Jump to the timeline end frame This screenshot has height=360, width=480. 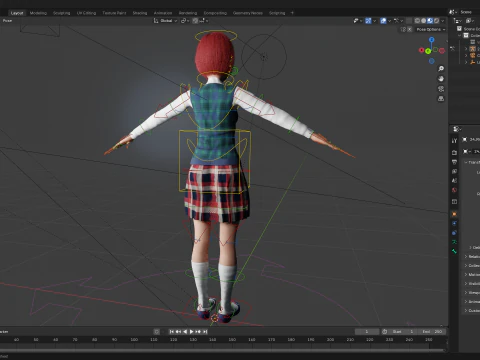[x=205, y=332]
